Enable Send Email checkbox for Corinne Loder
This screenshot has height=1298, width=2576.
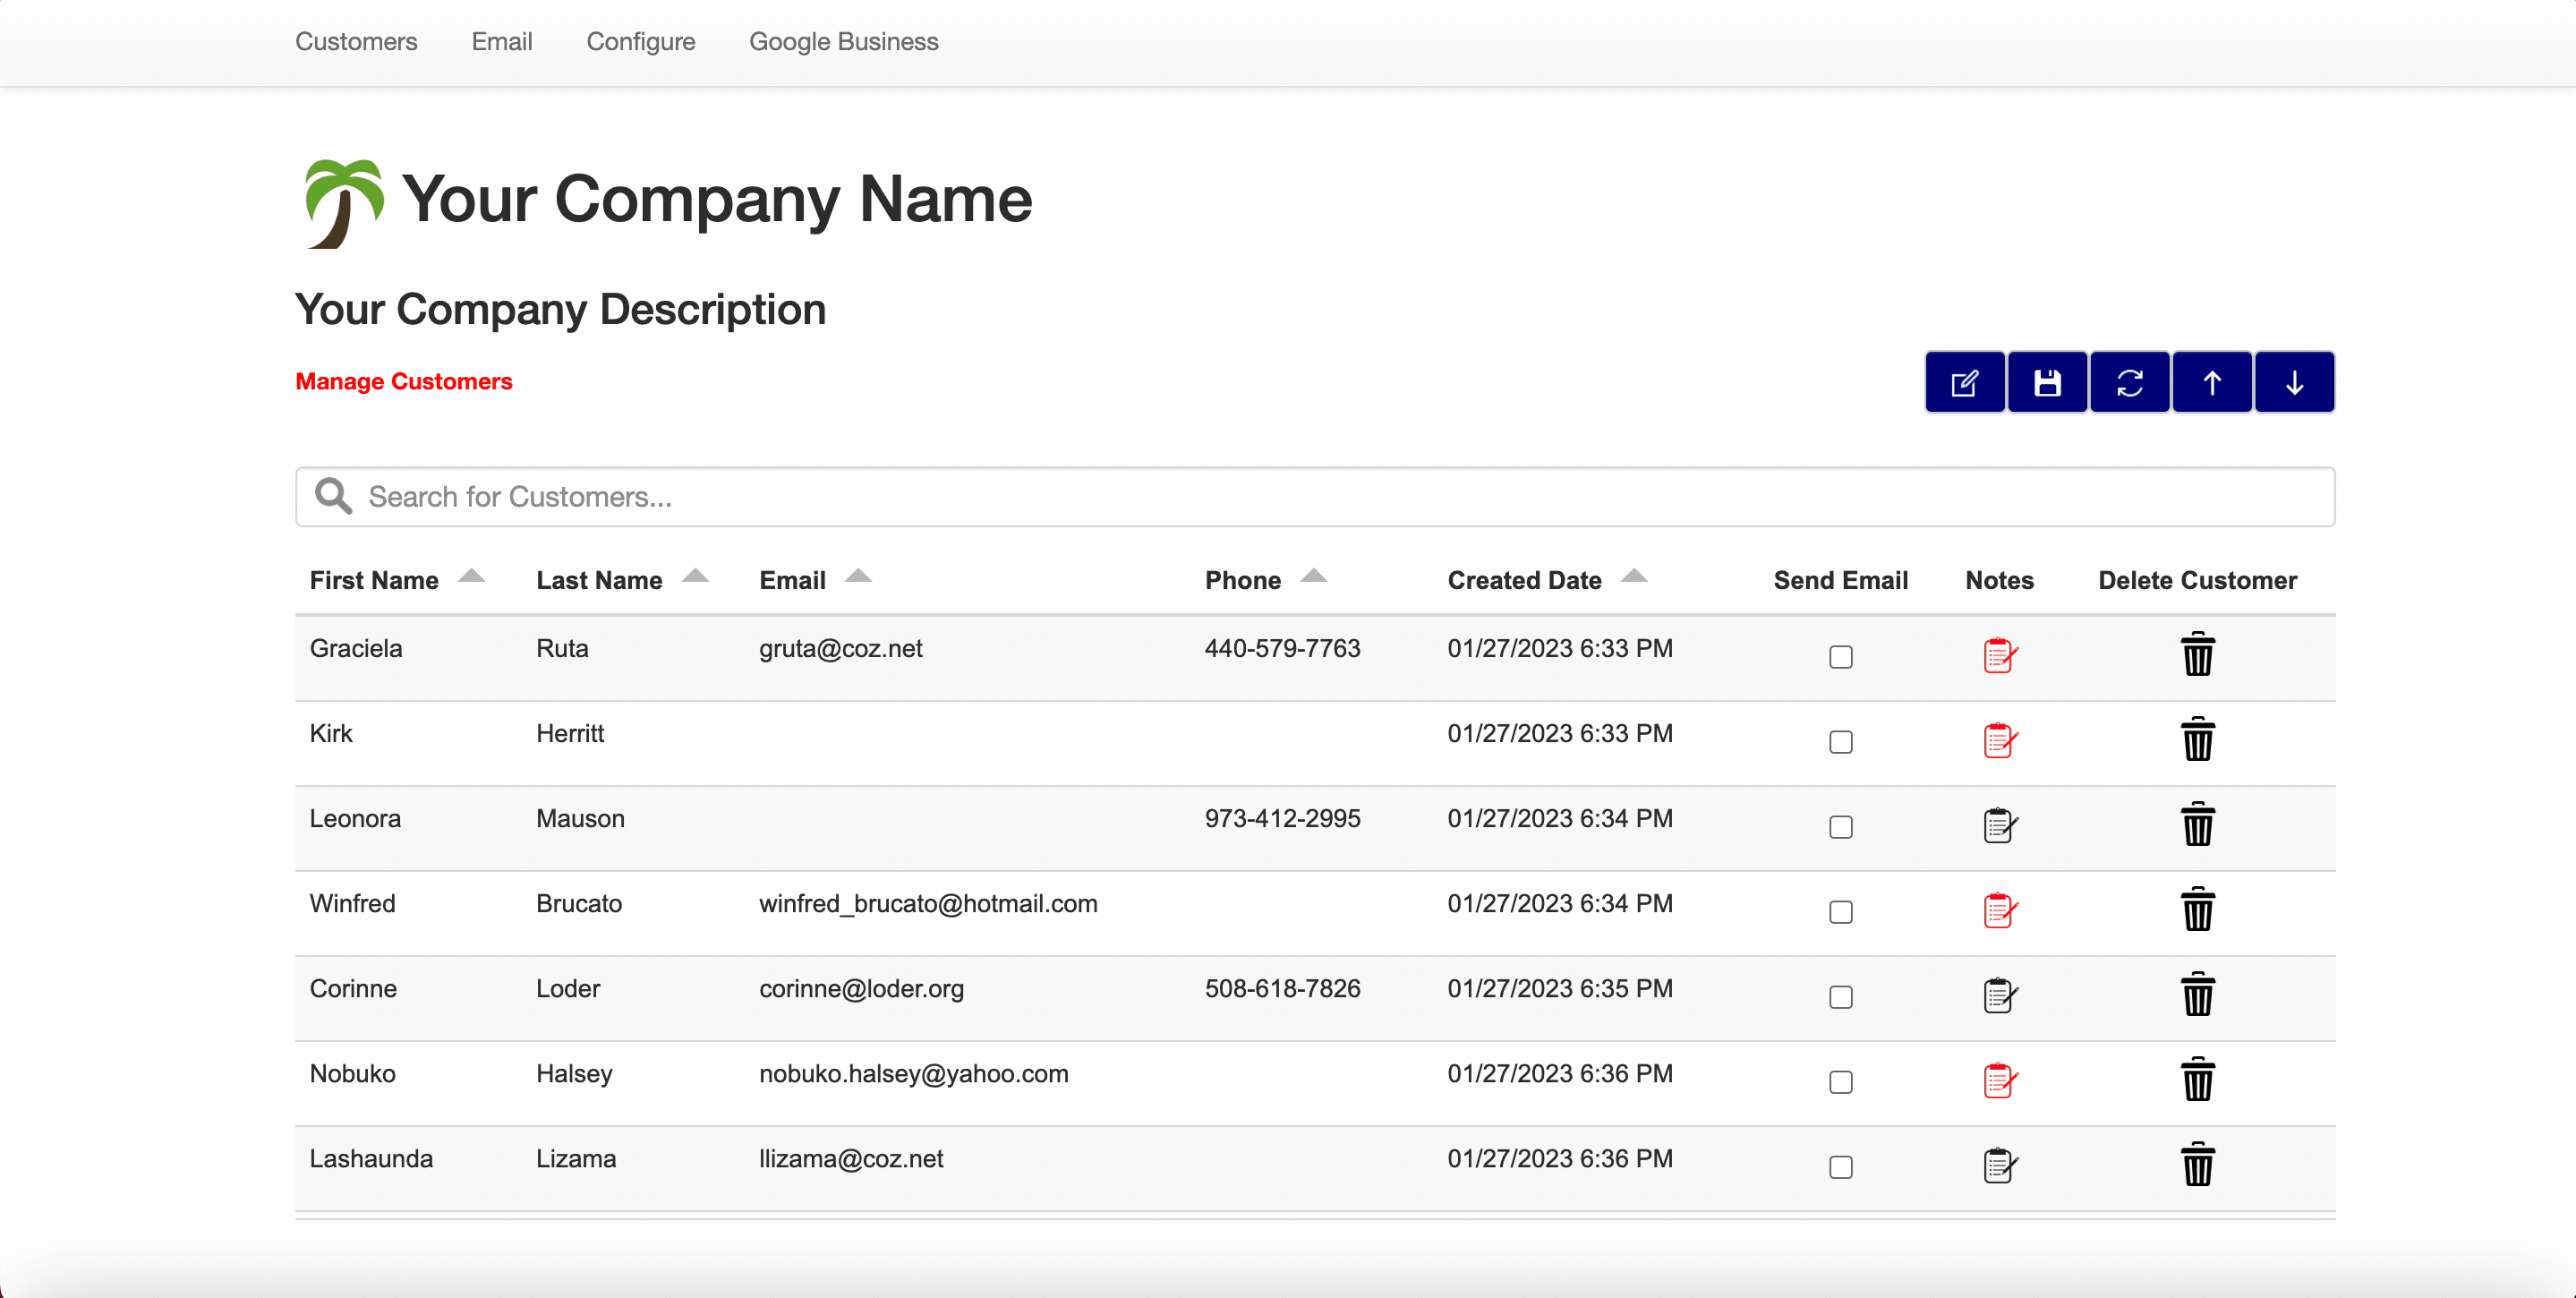coord(1840,997)
